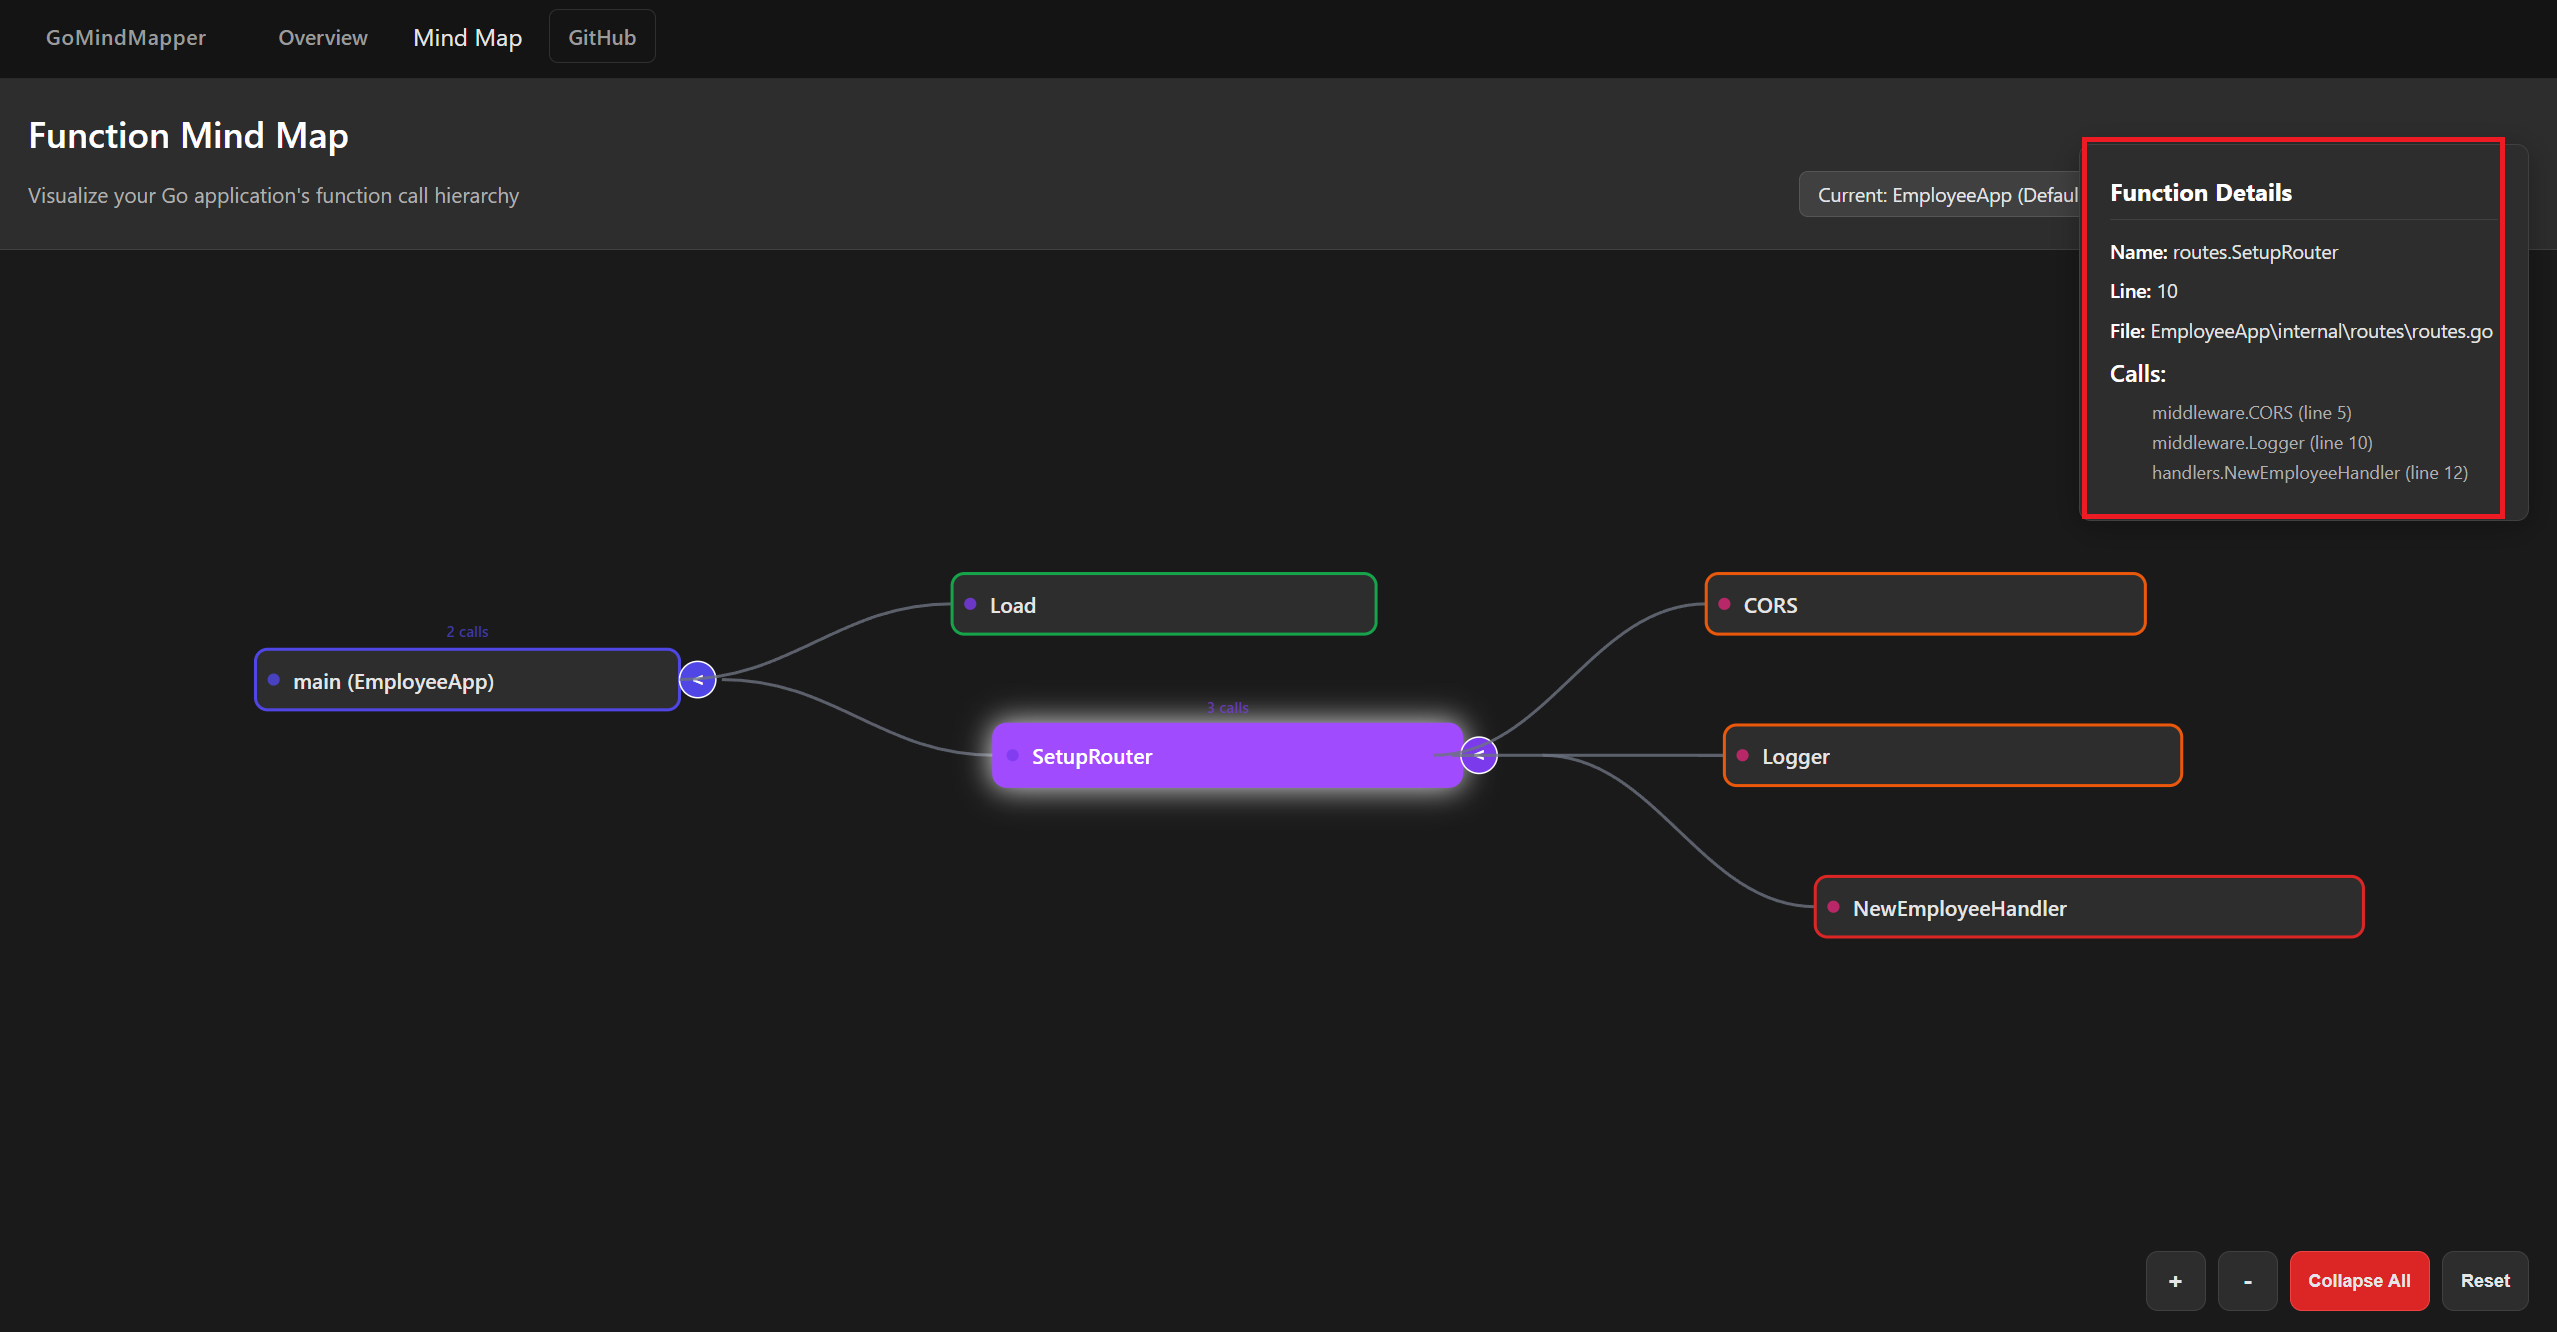Screen dimensions: 2557x1332
Task: Zoom in with the plus button
Action: (x=2175, y=1281)
